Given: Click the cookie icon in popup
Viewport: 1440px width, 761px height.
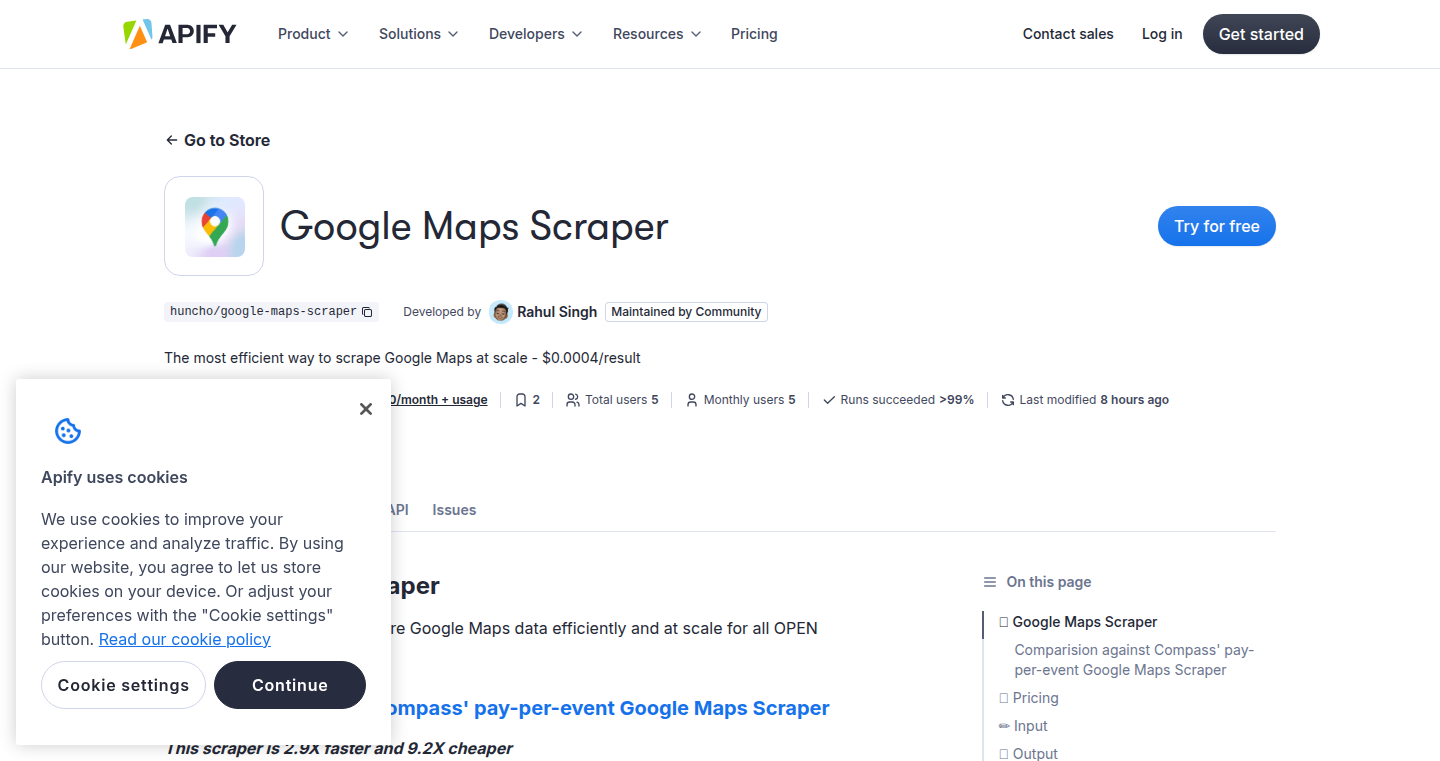Looking at the screenshot, I should pyautogui.click(x=68, y=431).
